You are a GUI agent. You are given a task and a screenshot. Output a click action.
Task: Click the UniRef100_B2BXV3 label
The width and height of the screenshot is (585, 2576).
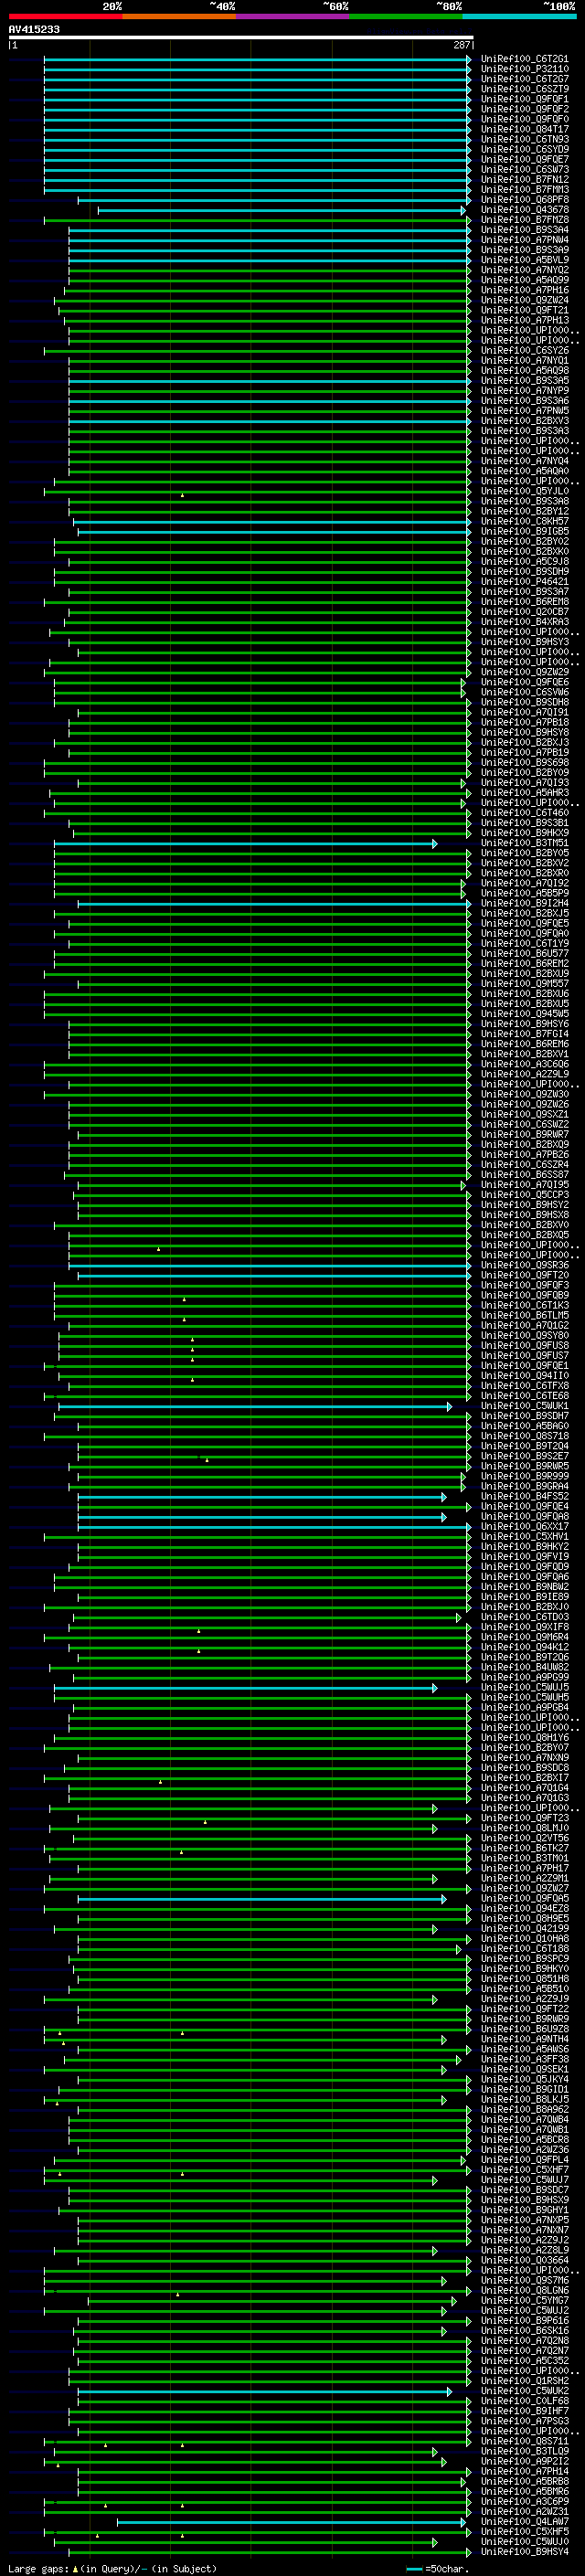click(525, 421)
